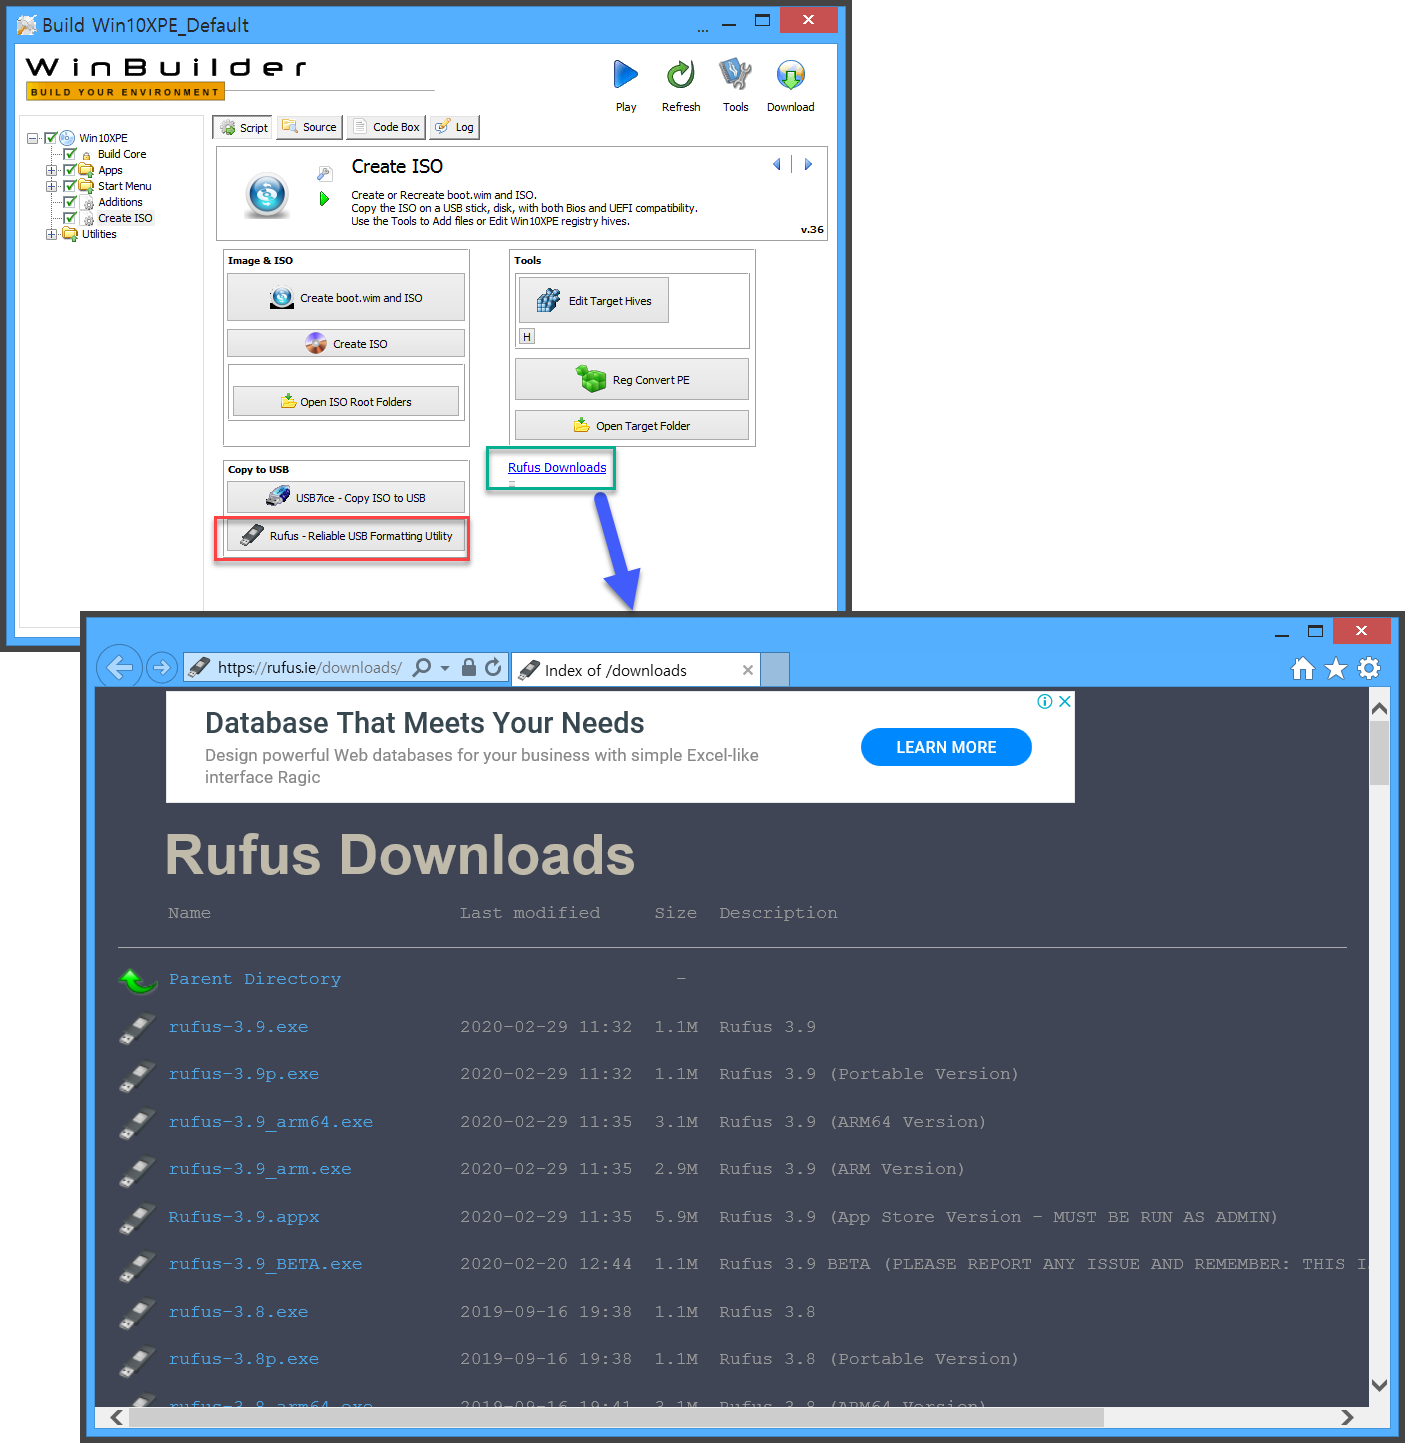The image size is (1405, 1443).
Task: Collapse the Win10XPE tree node
Action: tap(32, 138)
